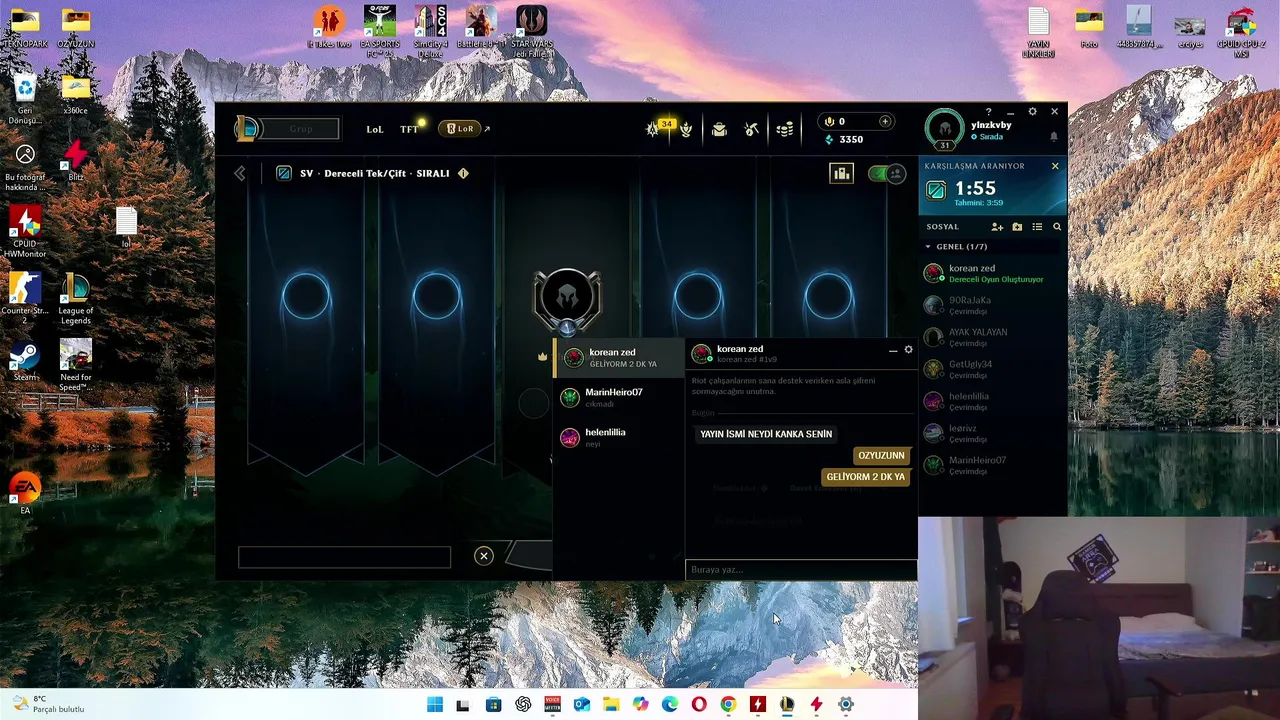1280x720 pixels.
Task: Open ChatGPT from the taskbar
Action: tap(523, 705)
